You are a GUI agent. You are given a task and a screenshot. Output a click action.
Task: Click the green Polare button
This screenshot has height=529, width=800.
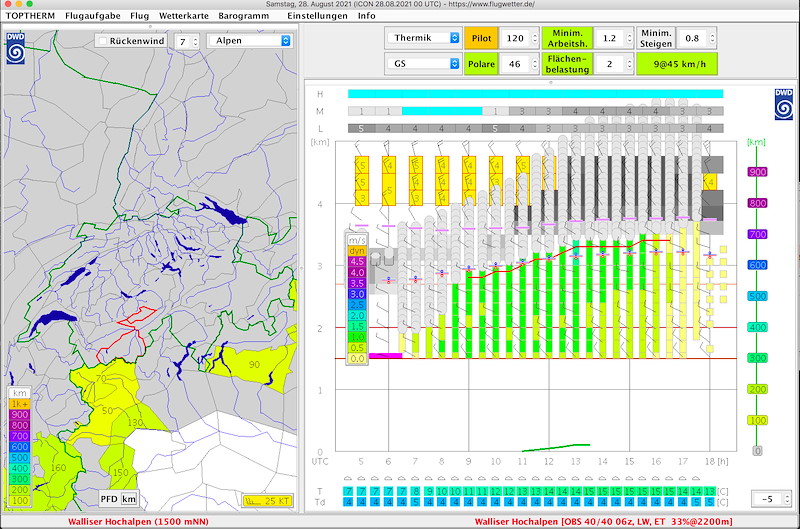click(x=482, y=64)
